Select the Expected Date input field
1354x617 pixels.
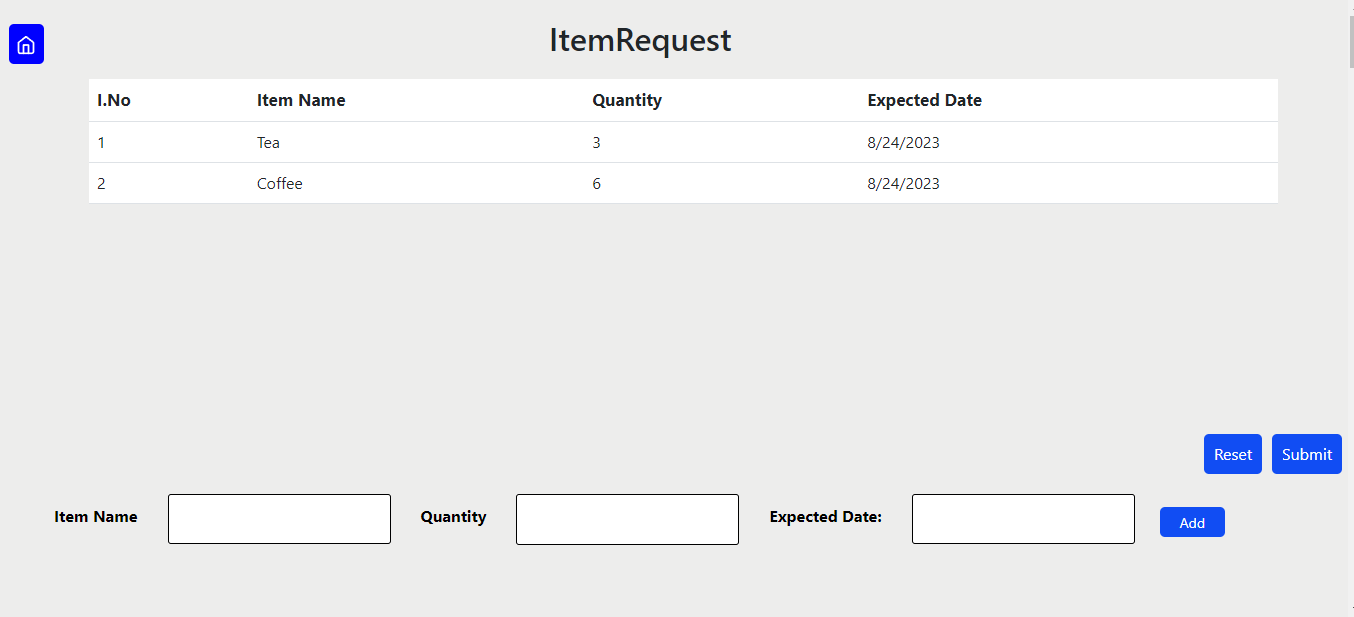(x=1022, y=518)
